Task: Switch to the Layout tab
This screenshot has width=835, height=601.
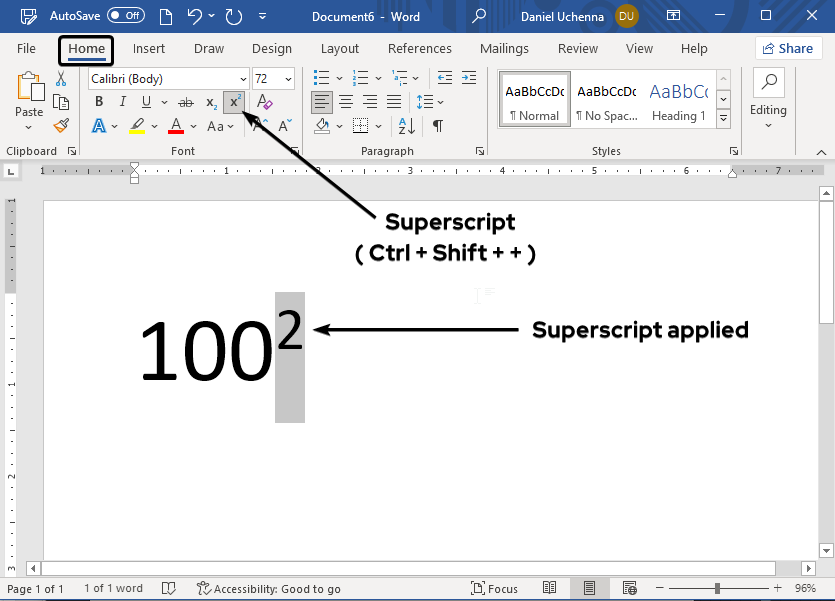Action: [339, 49]
